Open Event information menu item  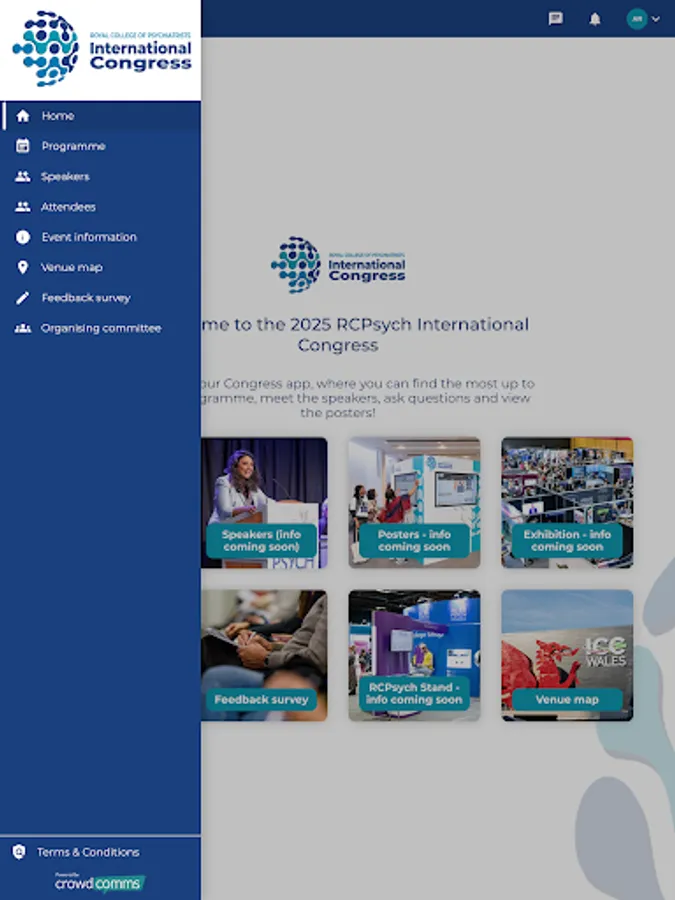click(x=100, y=237)
